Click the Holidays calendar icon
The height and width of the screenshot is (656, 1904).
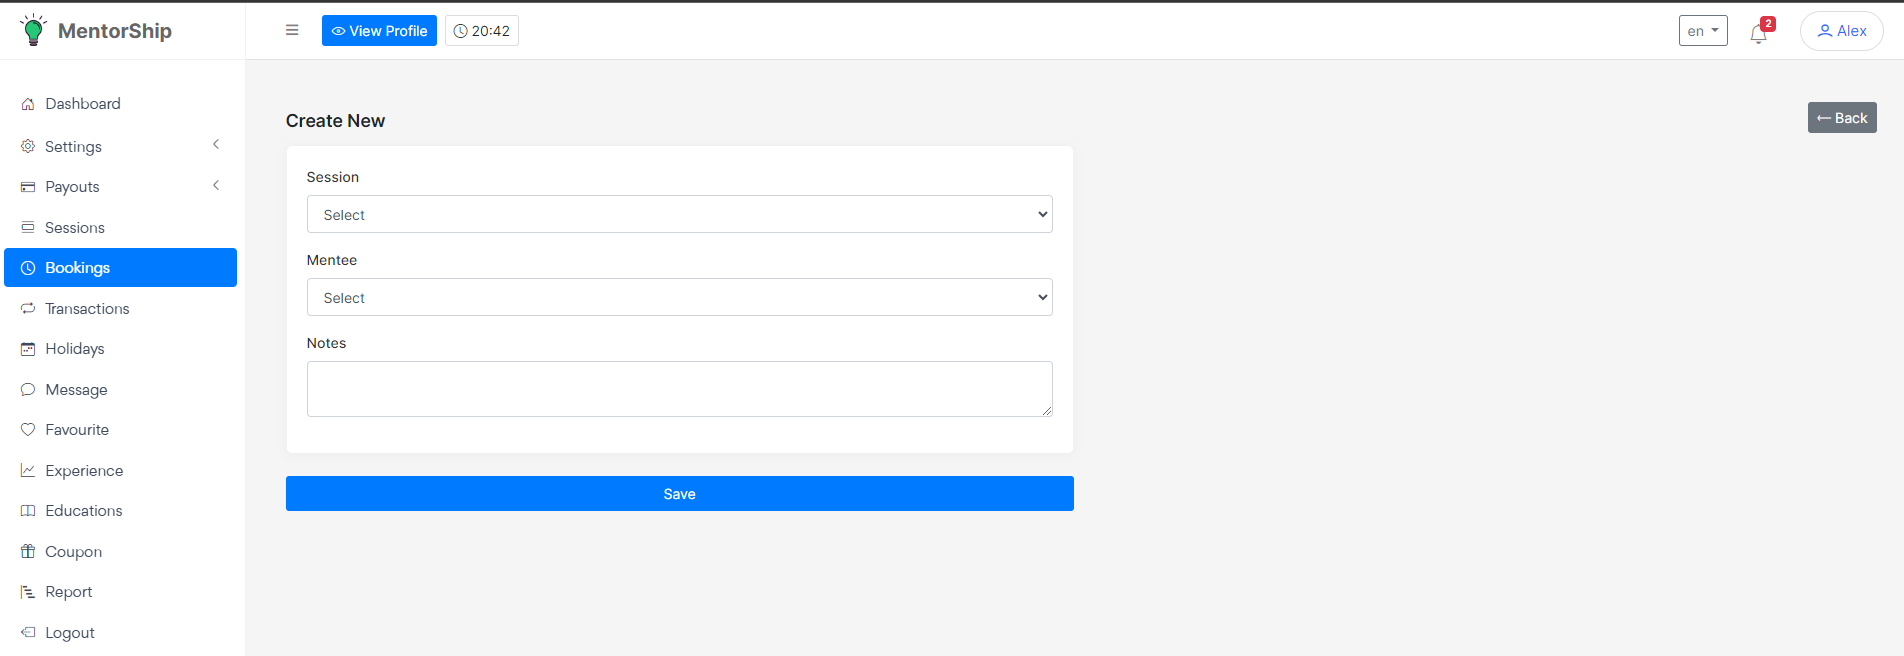point(28,349)
